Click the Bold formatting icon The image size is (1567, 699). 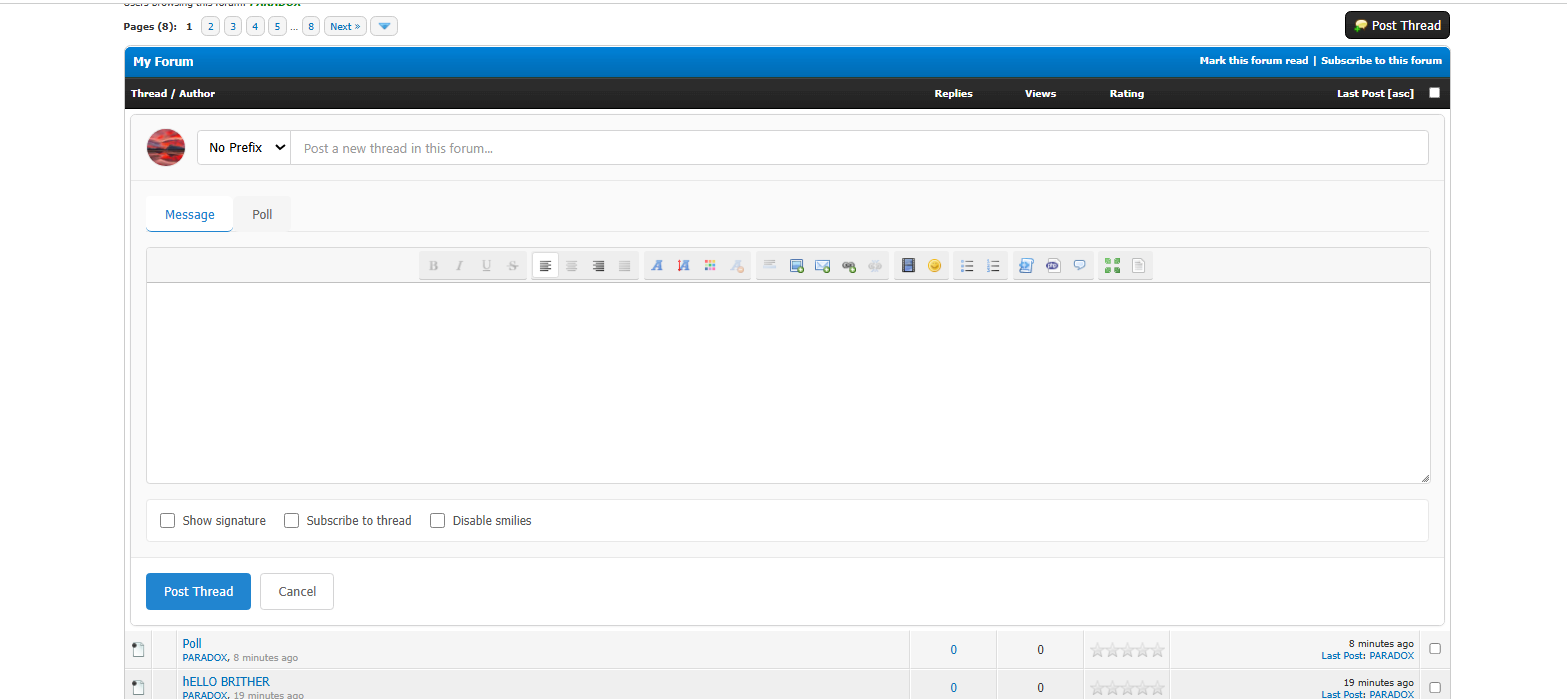[433, 266]
